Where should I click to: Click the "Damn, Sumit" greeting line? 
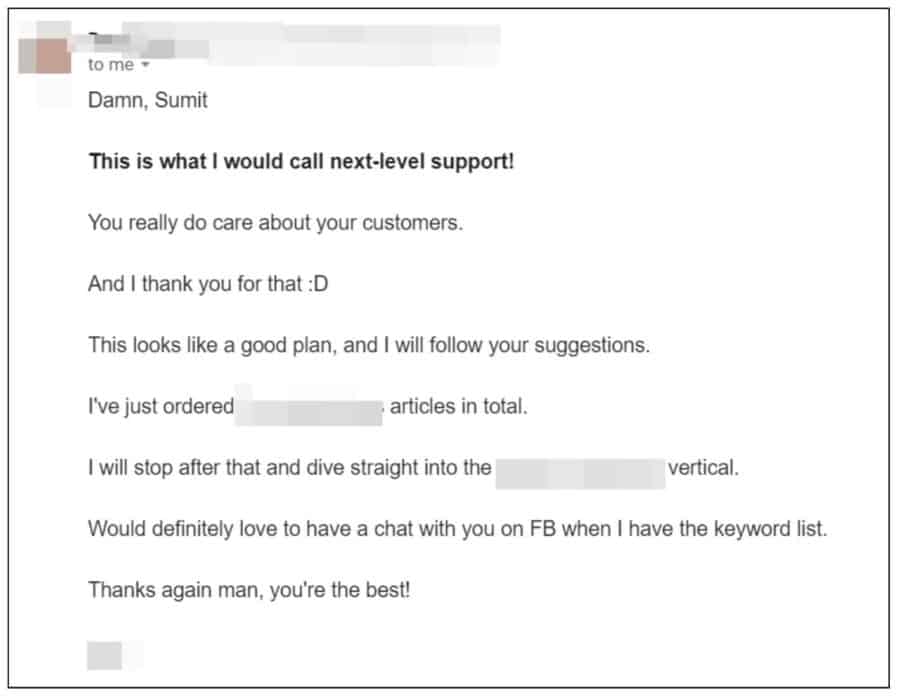[148, 100]
